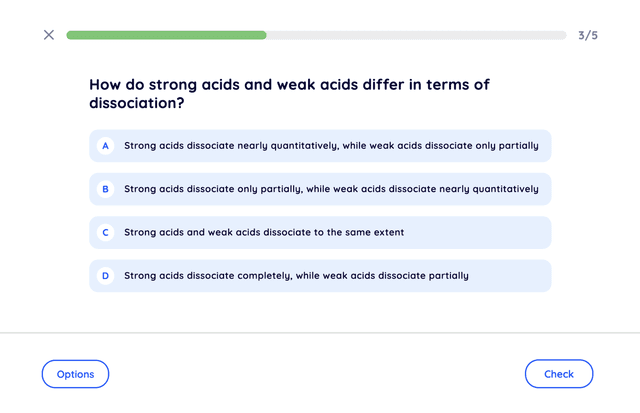Click the 3/5 question counter
640x413 pixels.
tap(588, 35)
